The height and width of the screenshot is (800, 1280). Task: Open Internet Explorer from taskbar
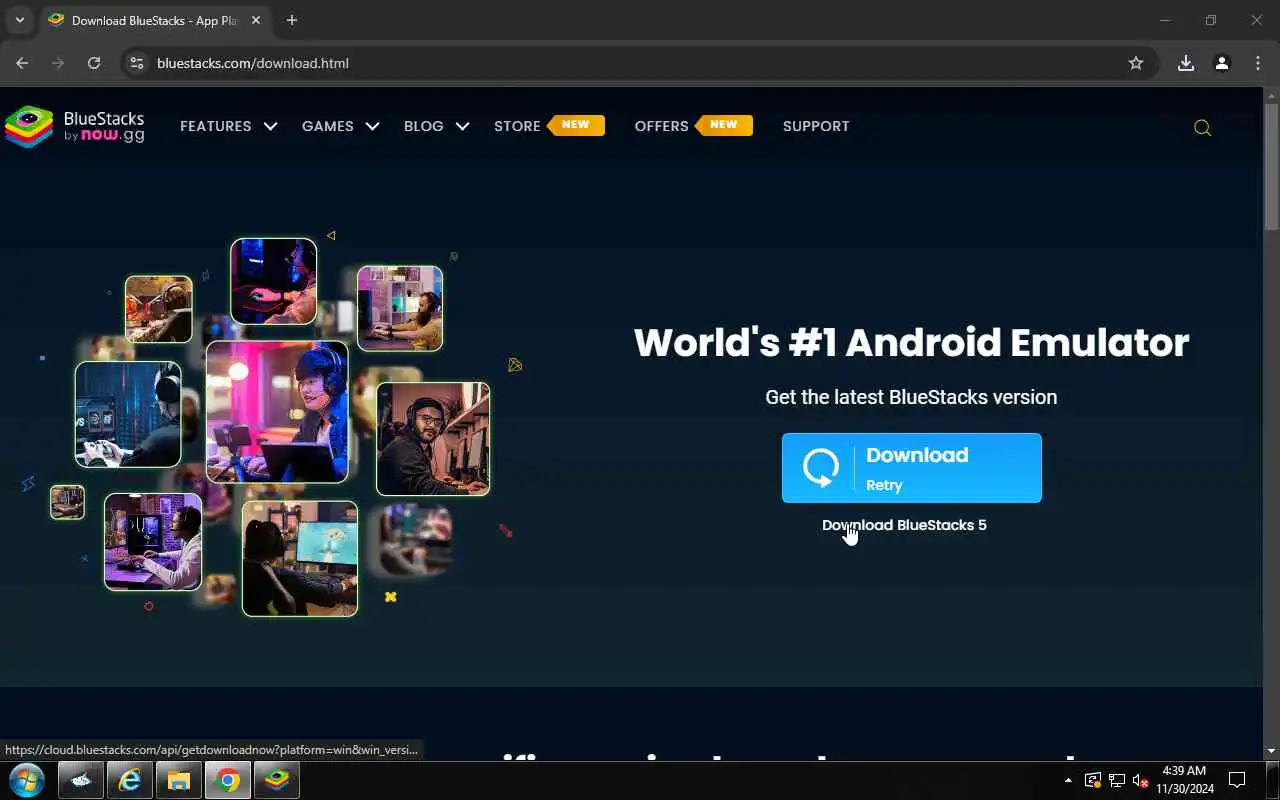(x=129, y=780)
